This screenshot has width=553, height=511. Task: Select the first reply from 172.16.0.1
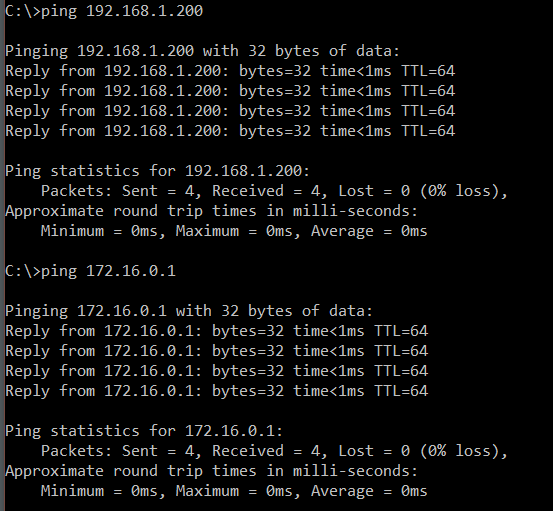coord(217,331)
